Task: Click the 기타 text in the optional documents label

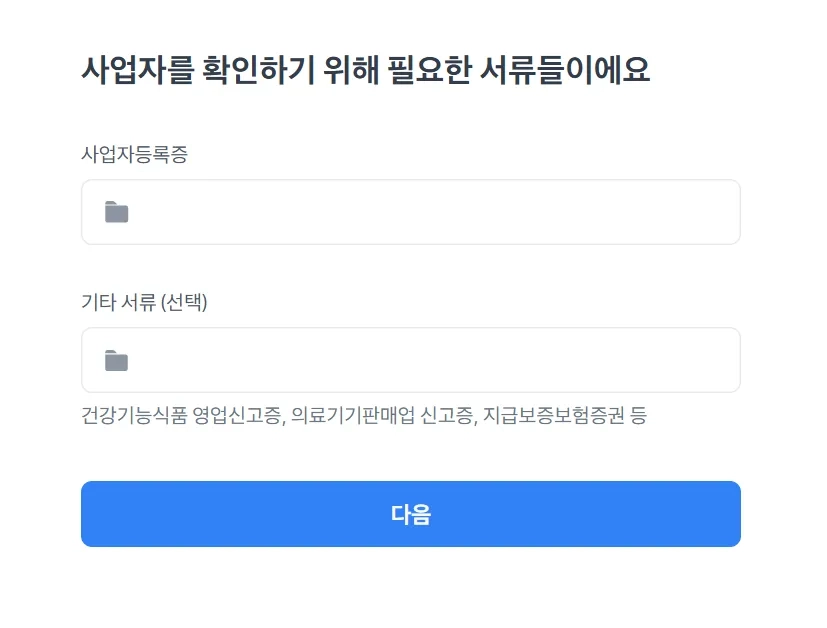Action: (99, 302)
